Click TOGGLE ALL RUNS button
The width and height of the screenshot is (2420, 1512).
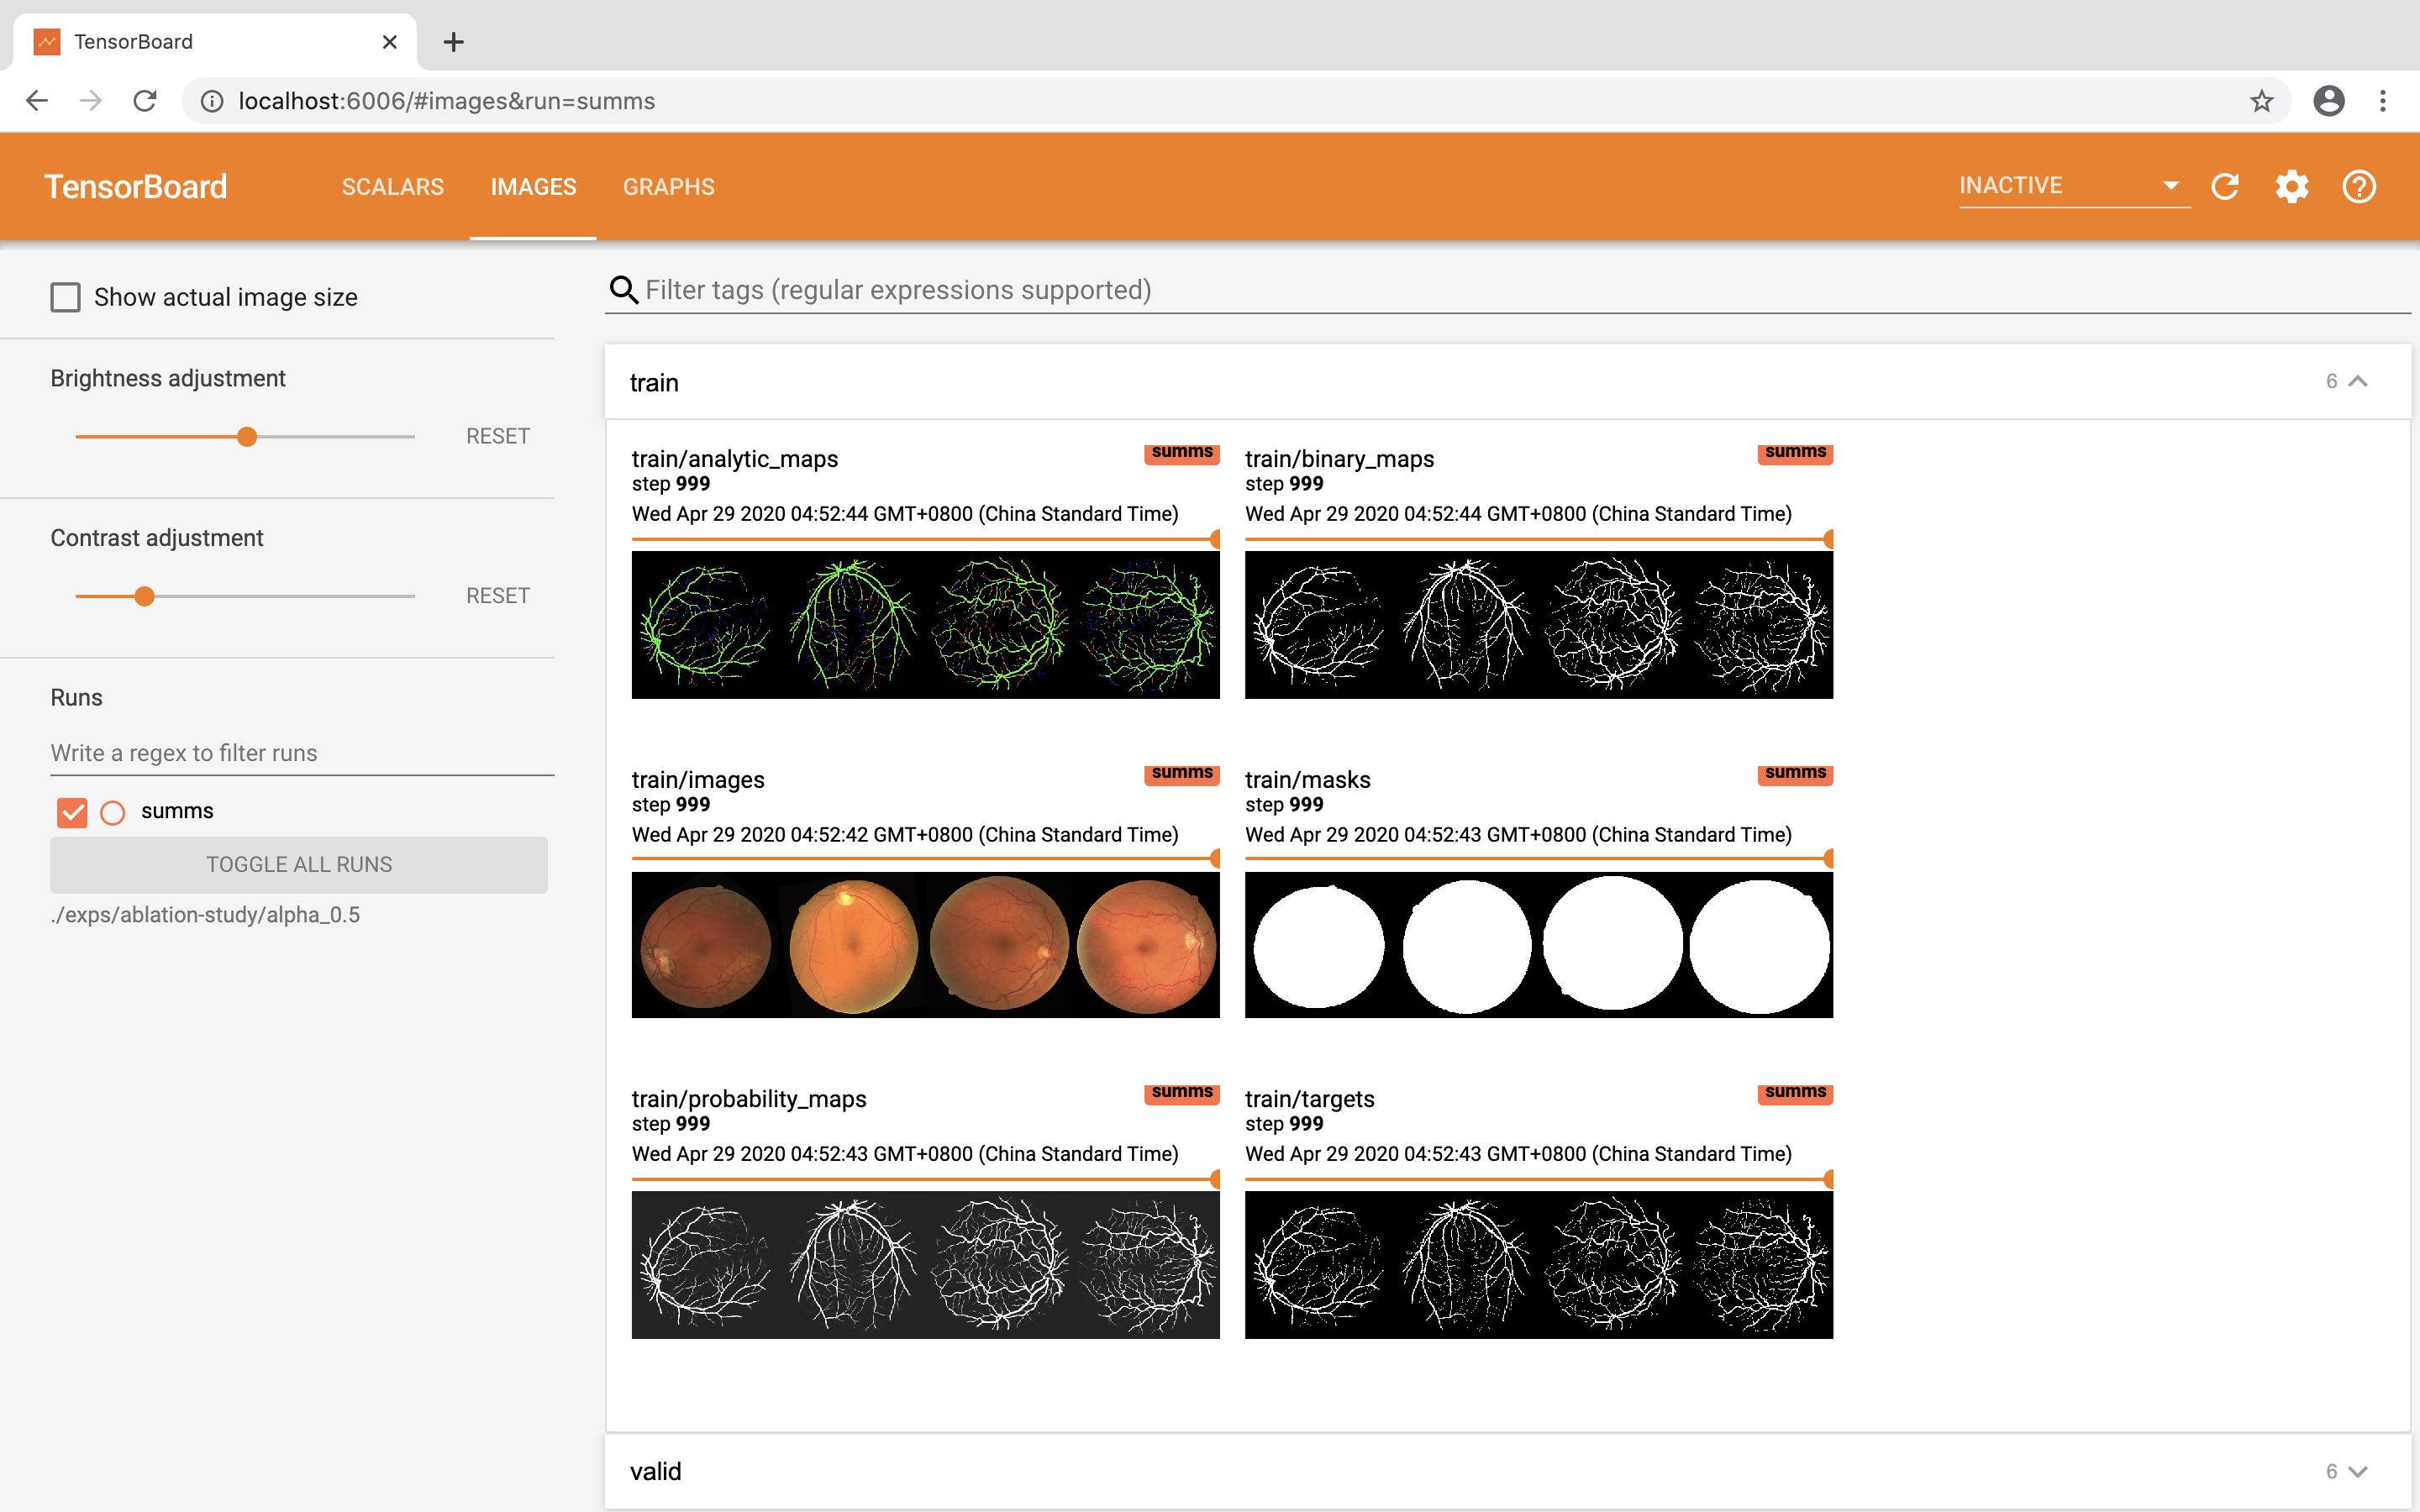click(x=299, y=864)
